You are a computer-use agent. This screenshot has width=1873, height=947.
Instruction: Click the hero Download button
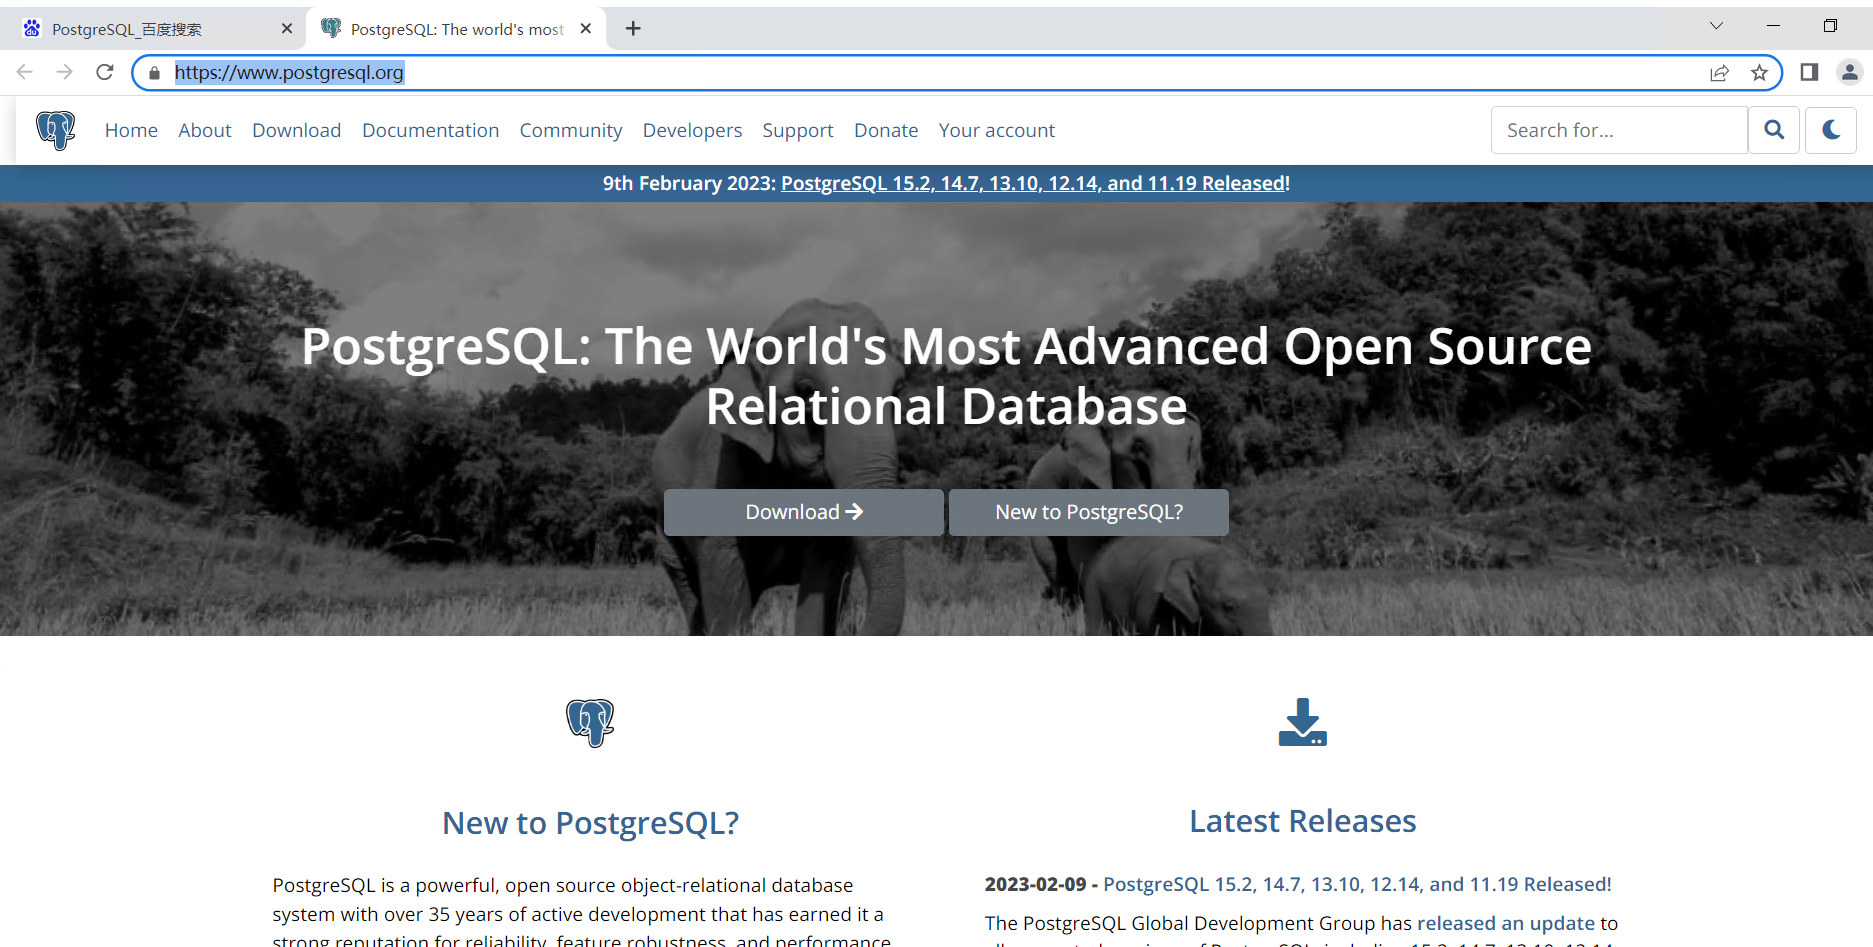point(804,512)
